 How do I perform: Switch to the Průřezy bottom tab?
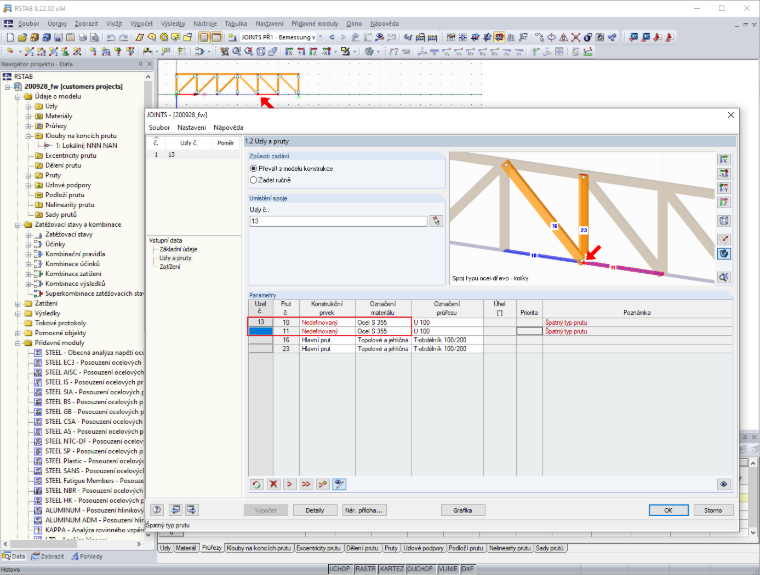[212, 548]
